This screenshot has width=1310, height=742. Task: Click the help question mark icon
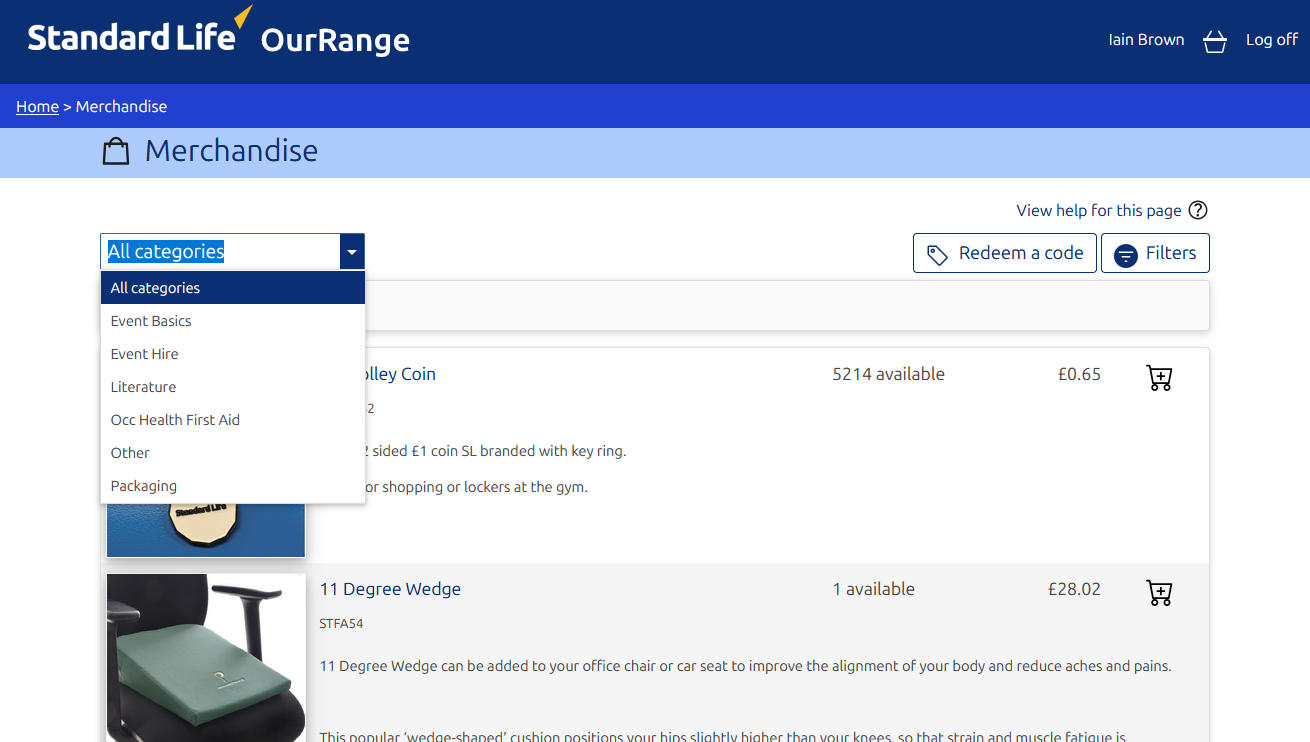pos(1197,210)
